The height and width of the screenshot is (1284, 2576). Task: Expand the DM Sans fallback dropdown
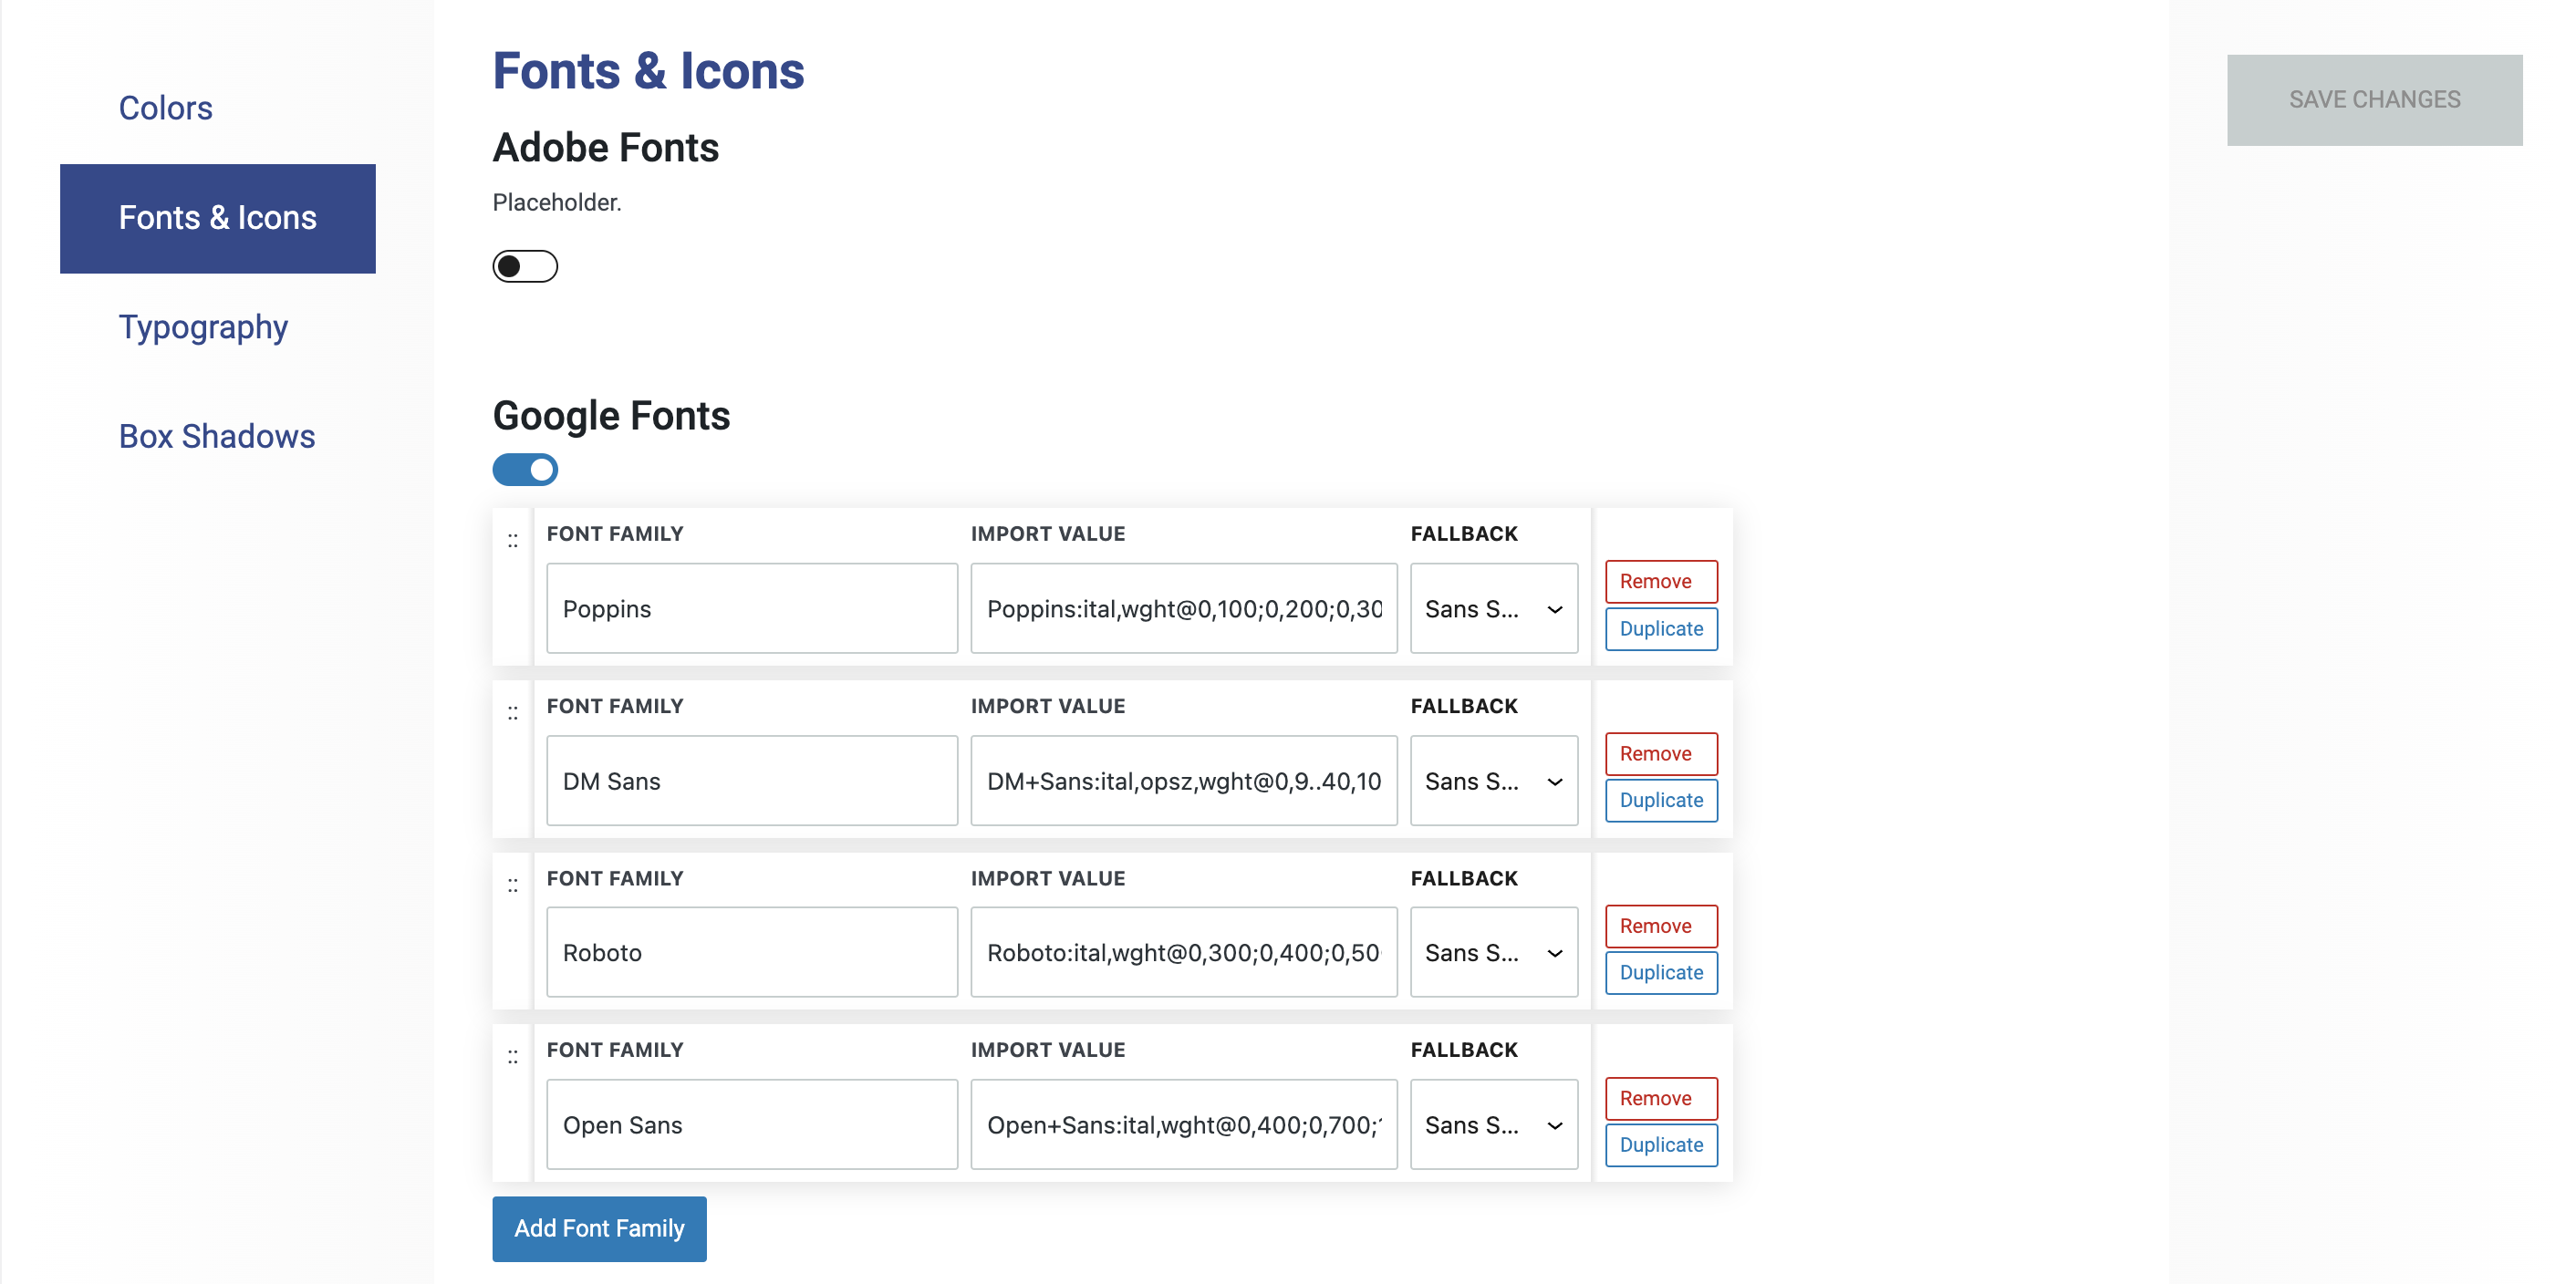1493,781
